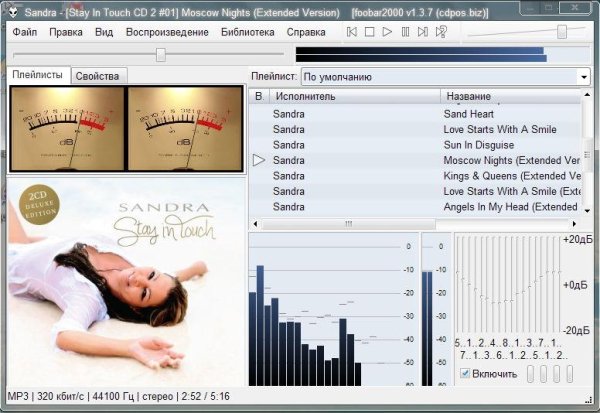Open the Воспроизведение menu

[x=167, y=32]
